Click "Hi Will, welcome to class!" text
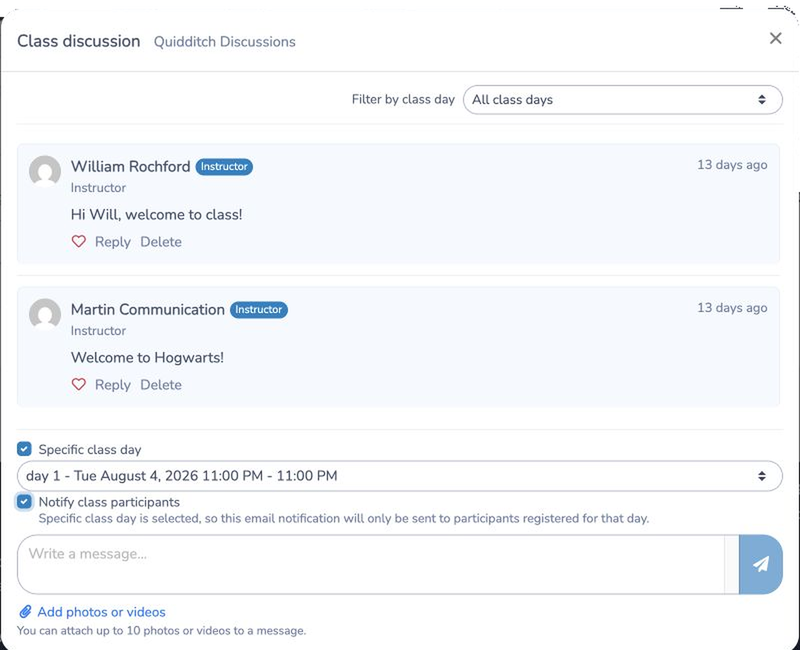The width and height of the screenshot is (800, 650). click(157, 214)
